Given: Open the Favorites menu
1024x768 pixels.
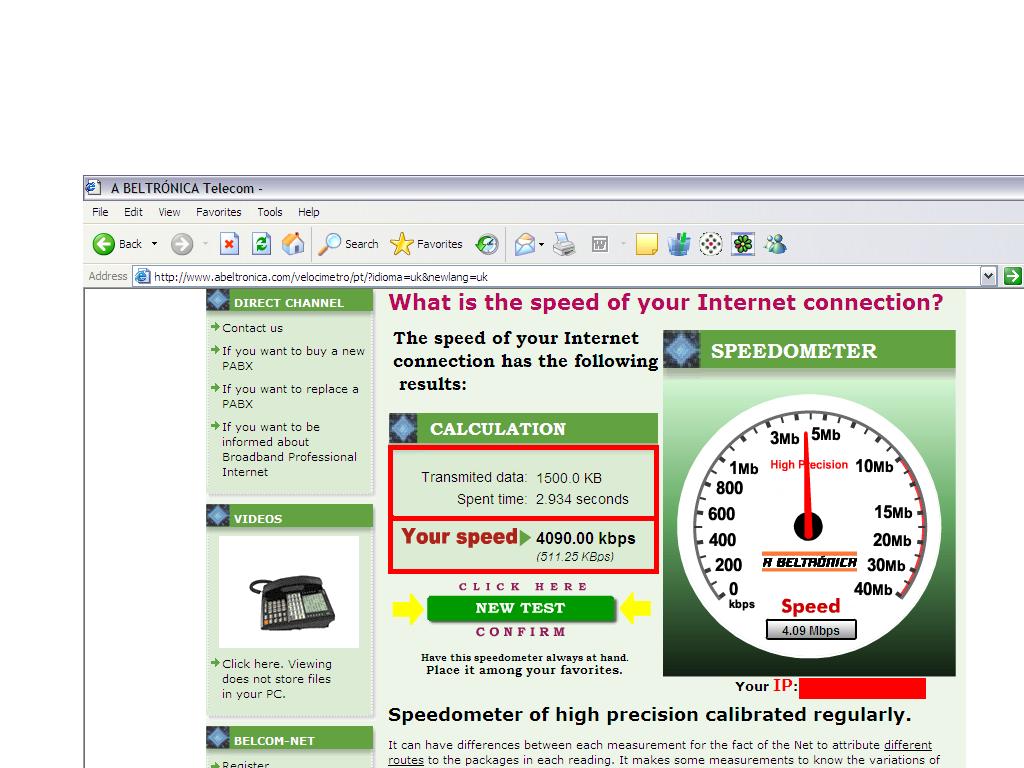Looking at the screenshot, I should 219,212.
